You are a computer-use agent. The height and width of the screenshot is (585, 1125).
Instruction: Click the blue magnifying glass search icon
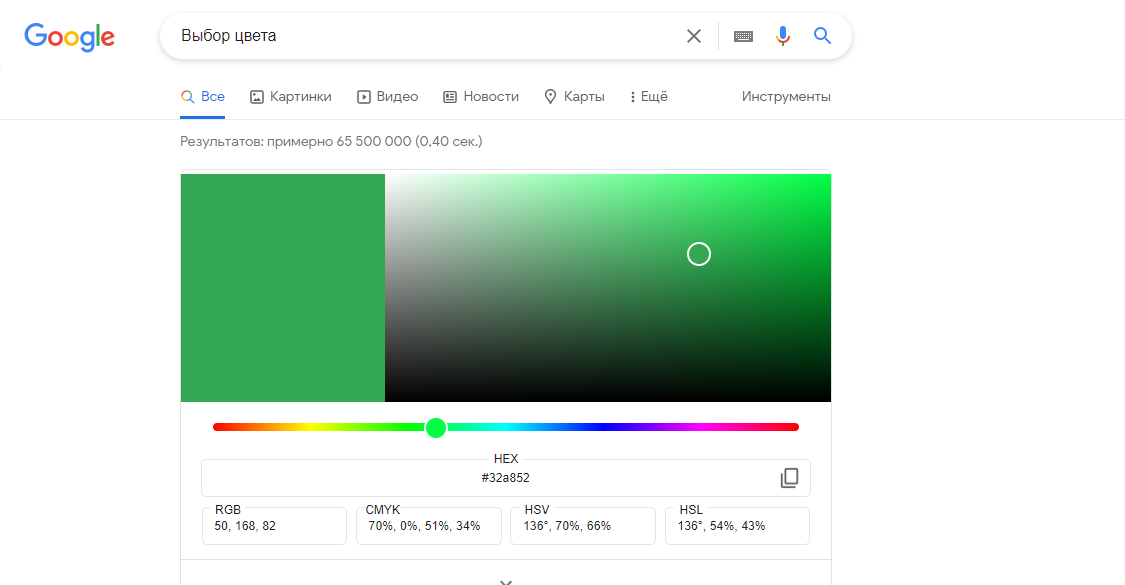(822, 35)
